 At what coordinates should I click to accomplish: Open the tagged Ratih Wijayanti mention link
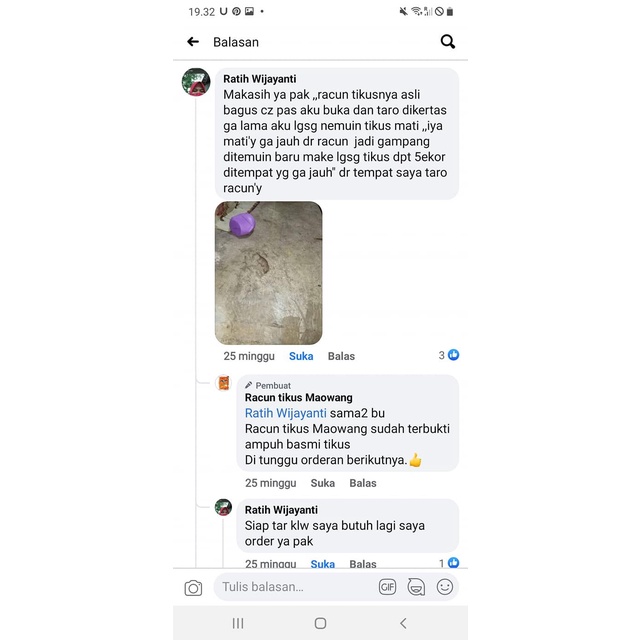click(x=286, y=413)
